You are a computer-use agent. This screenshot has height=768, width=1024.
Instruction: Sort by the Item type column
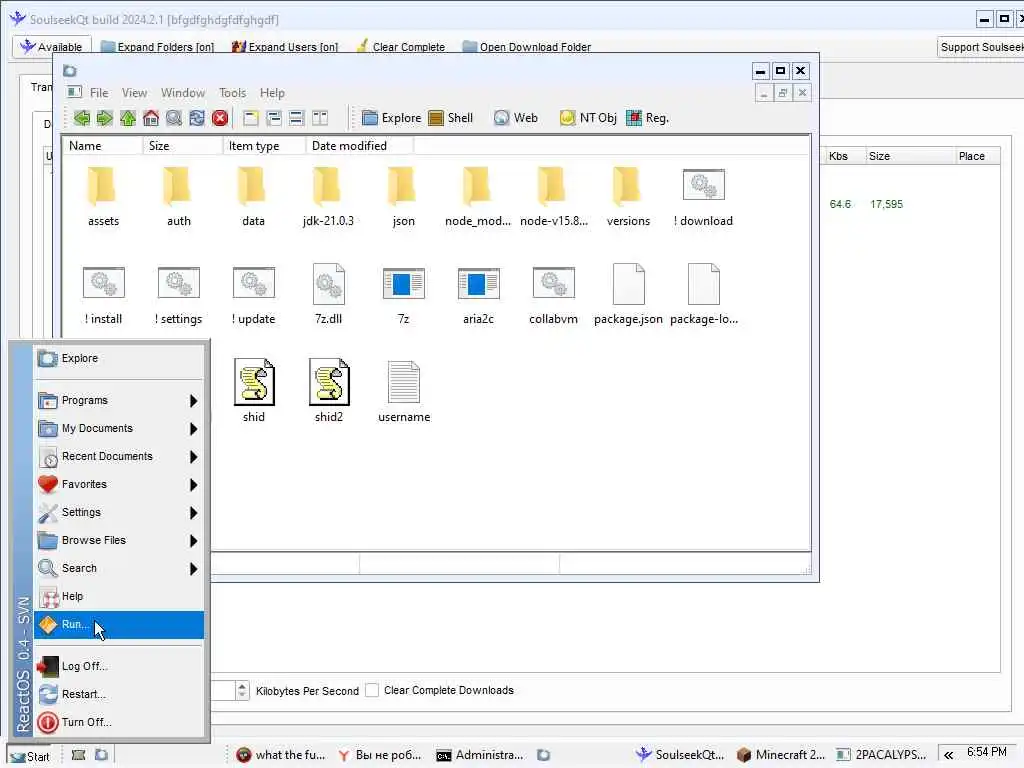[x=263, y=146]
